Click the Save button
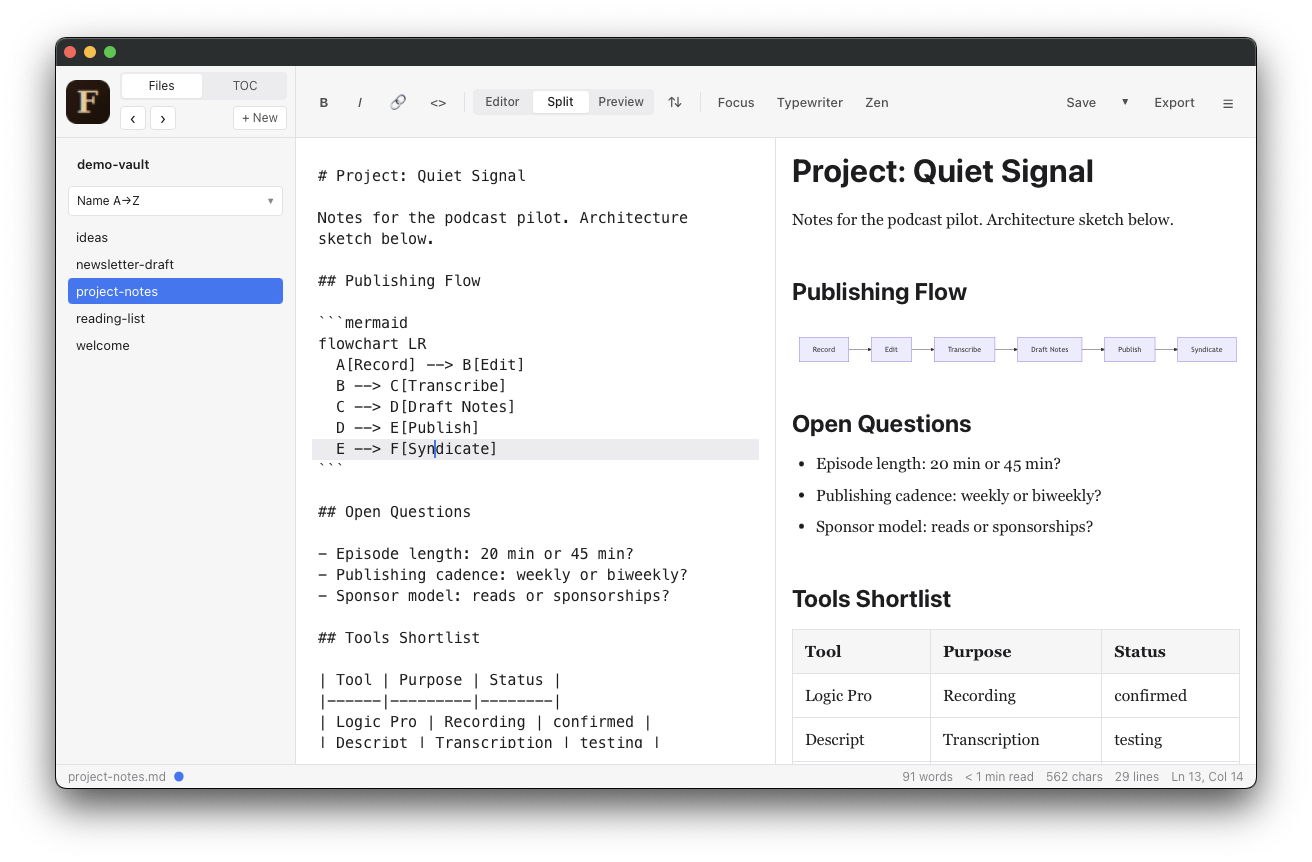 [x=1081, y=102]
